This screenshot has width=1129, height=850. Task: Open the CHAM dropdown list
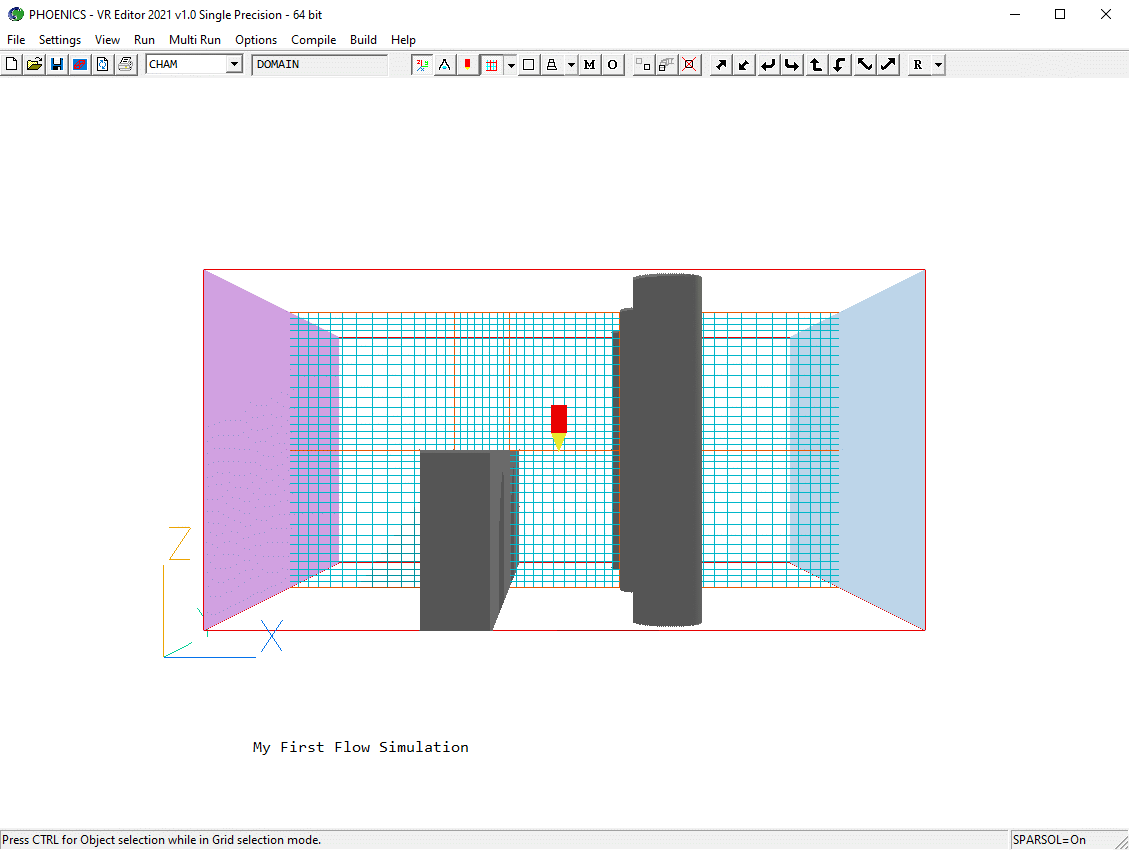click(x=234, y=65)
